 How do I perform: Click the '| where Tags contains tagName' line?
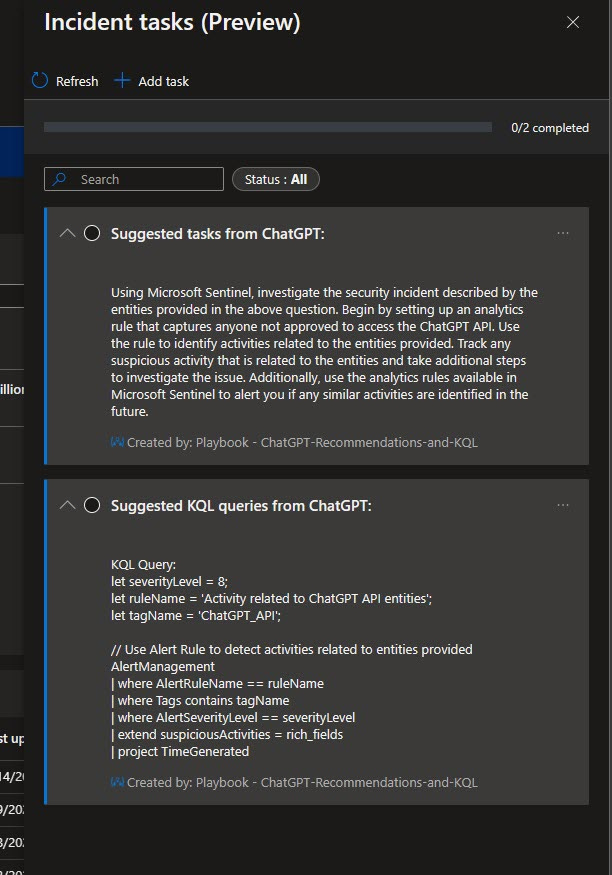pyautogui.click(x=200, y=700)
